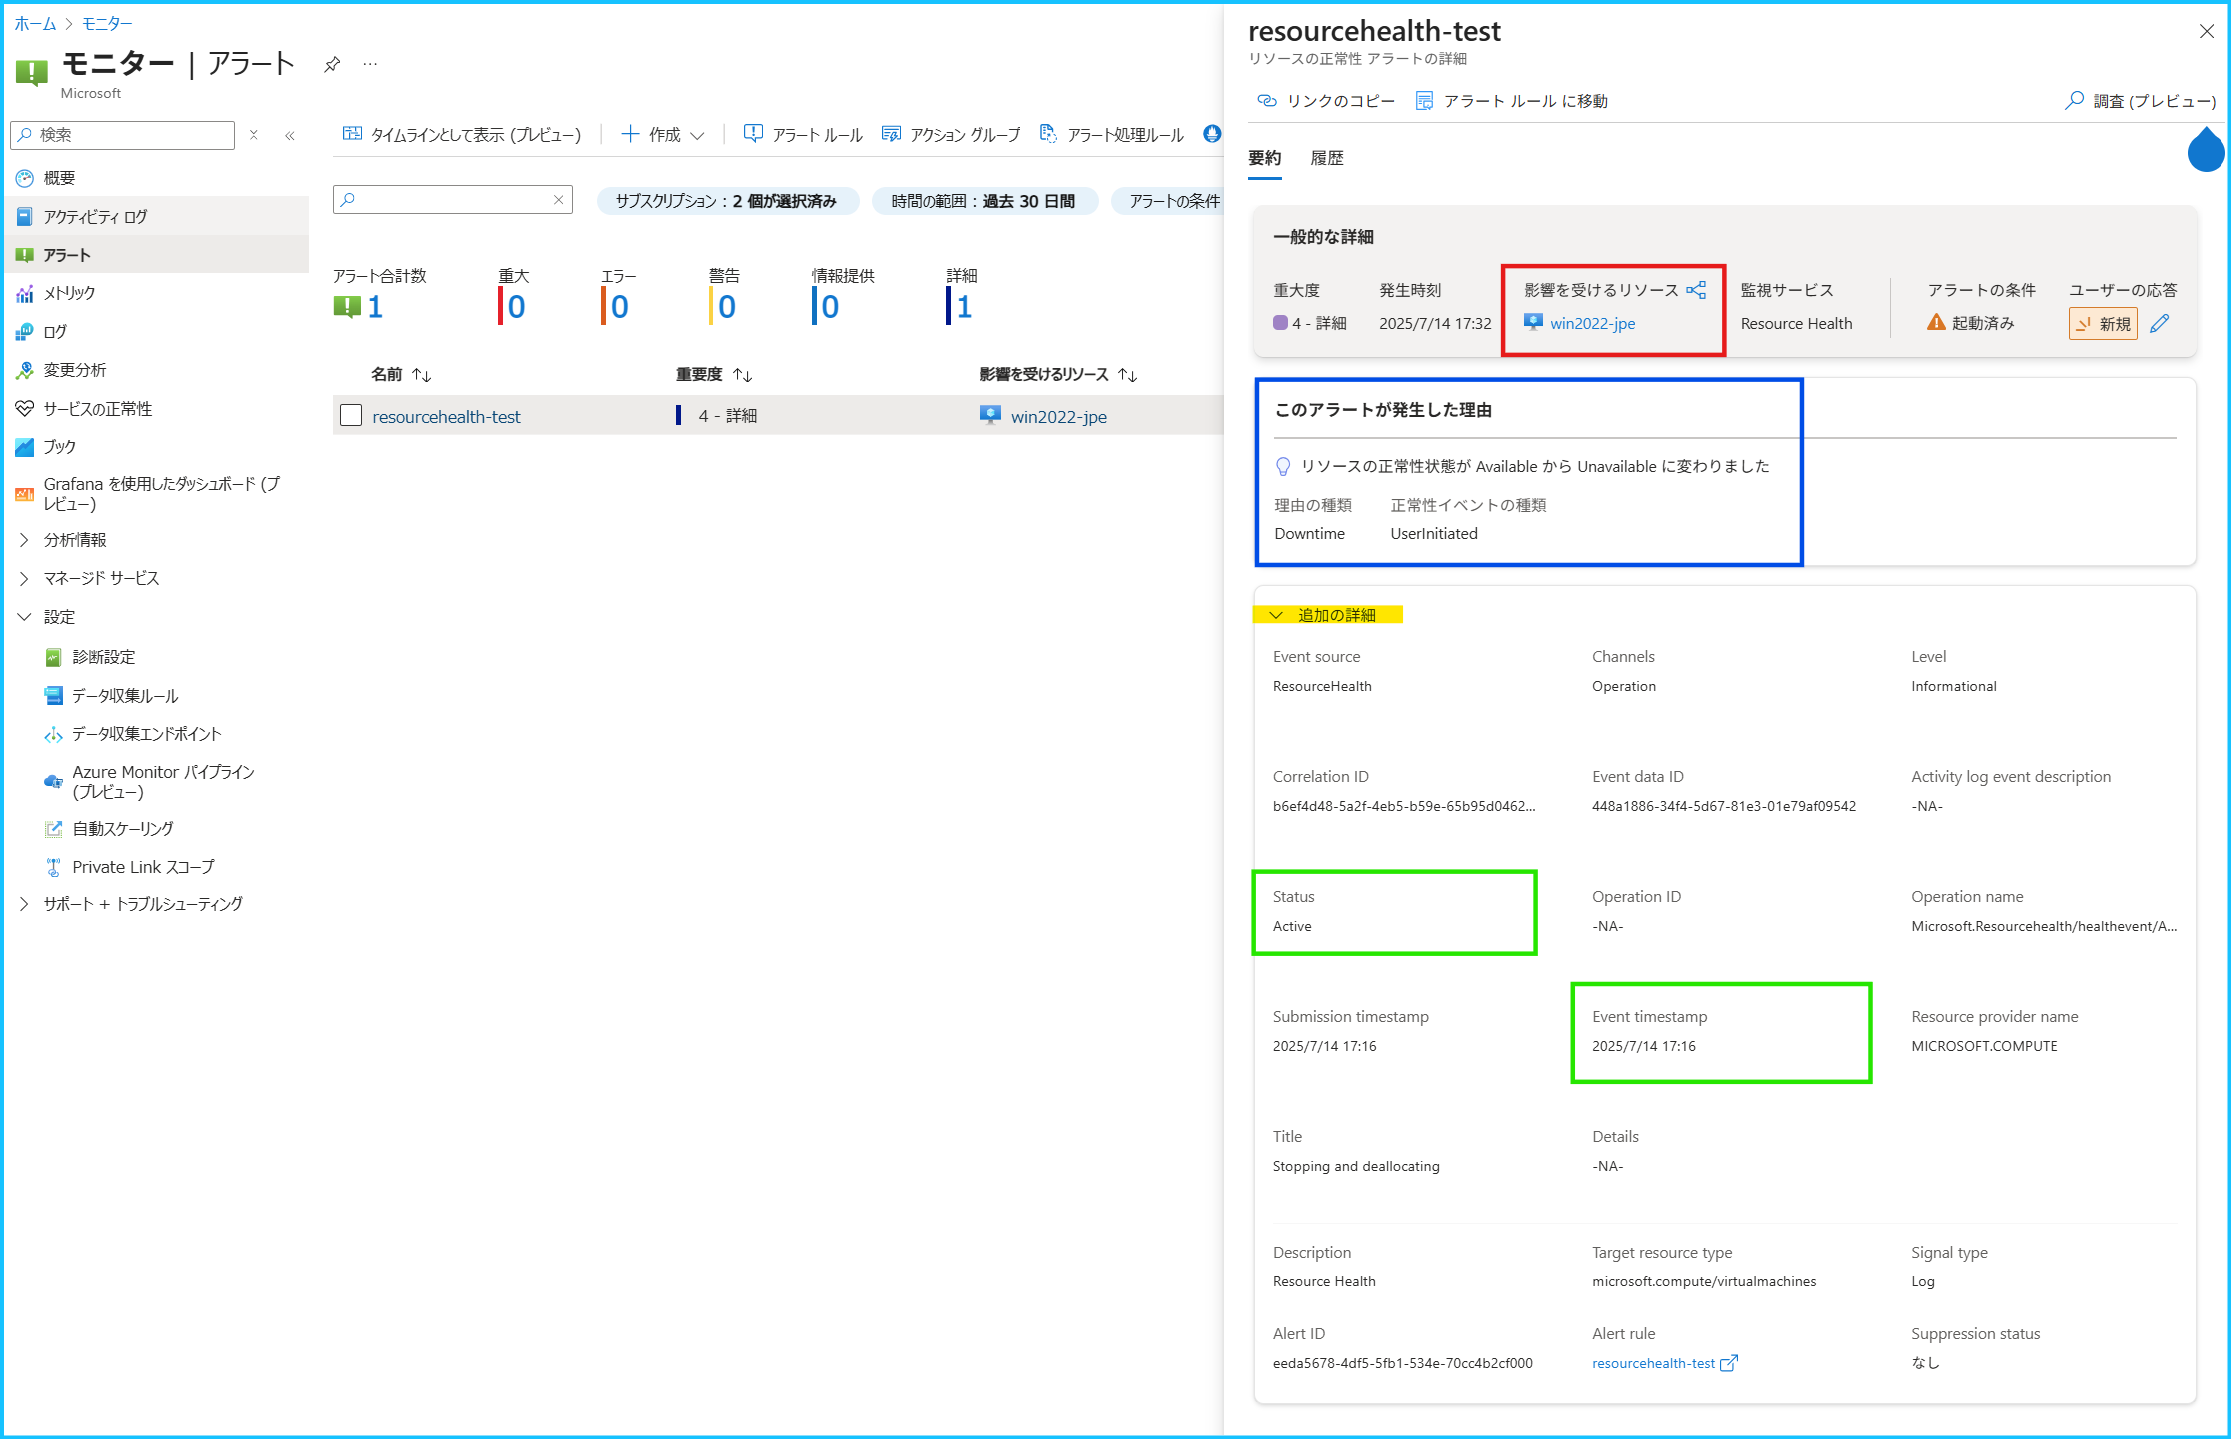
Task: Open アラート ルール from toolbar
Action: click(803, 135)
